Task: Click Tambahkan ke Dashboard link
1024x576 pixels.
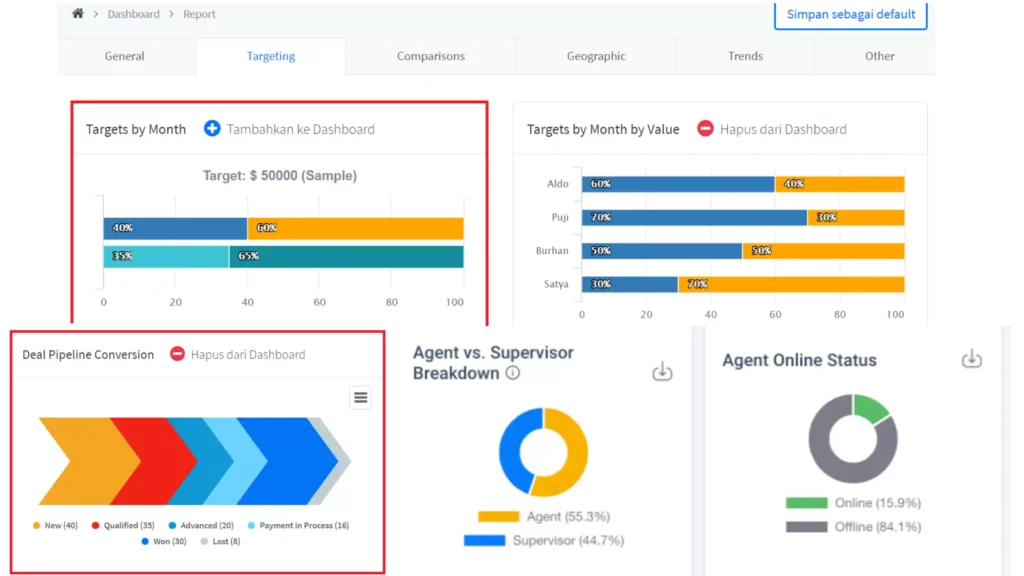Action: [x=300, y=129]
